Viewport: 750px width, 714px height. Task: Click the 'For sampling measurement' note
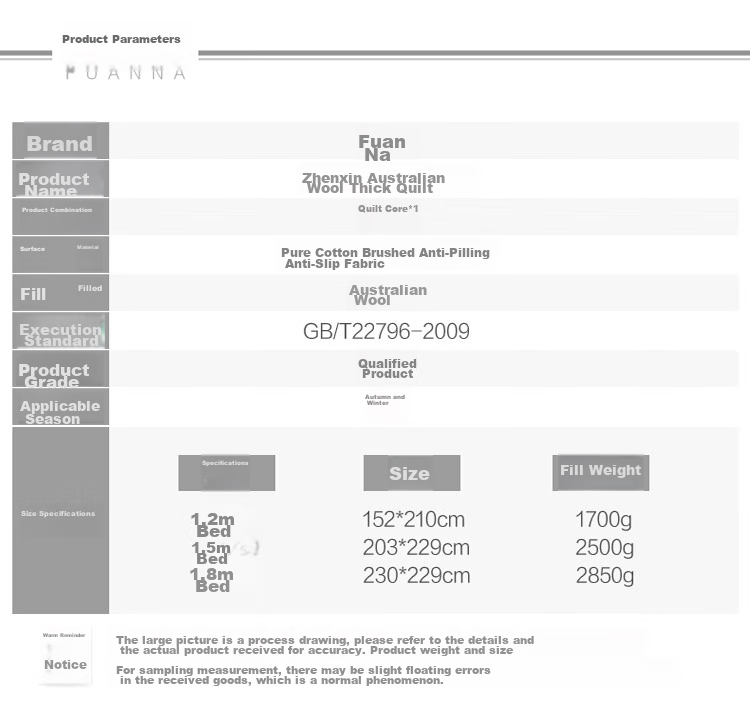click(x=303, y=675)
